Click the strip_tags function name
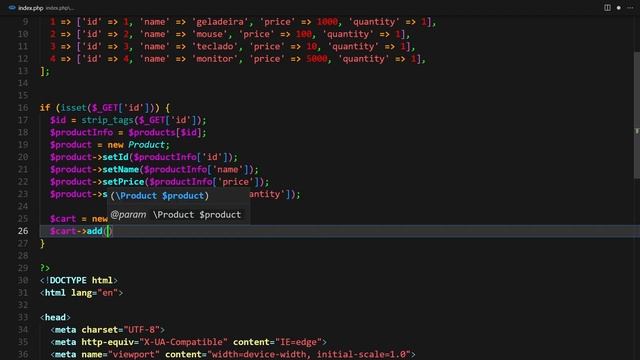 pos(107,120)
